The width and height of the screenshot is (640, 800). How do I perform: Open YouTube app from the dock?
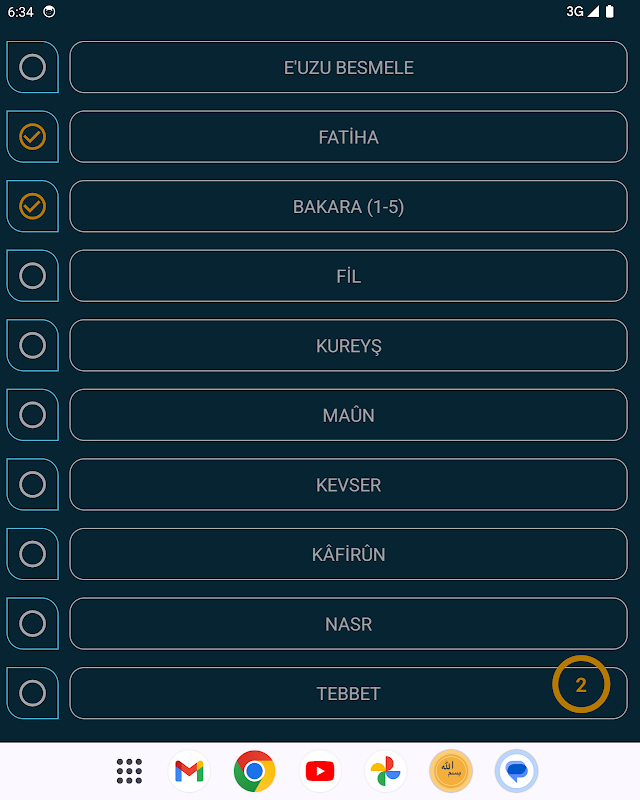tap(320, 771)
